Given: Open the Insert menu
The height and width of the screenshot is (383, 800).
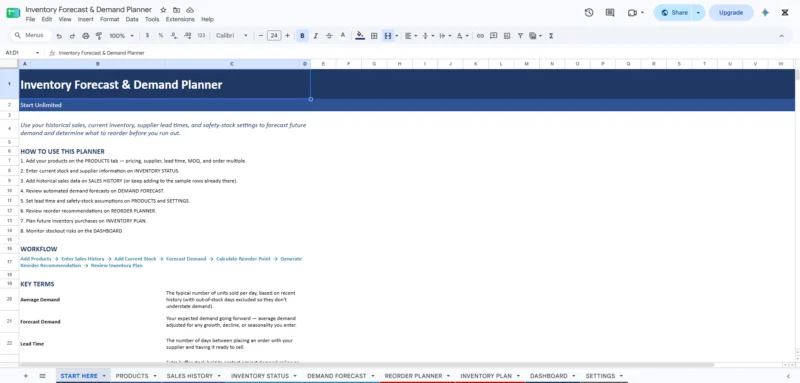Looking at the screenshot, I should coord(85,19).
